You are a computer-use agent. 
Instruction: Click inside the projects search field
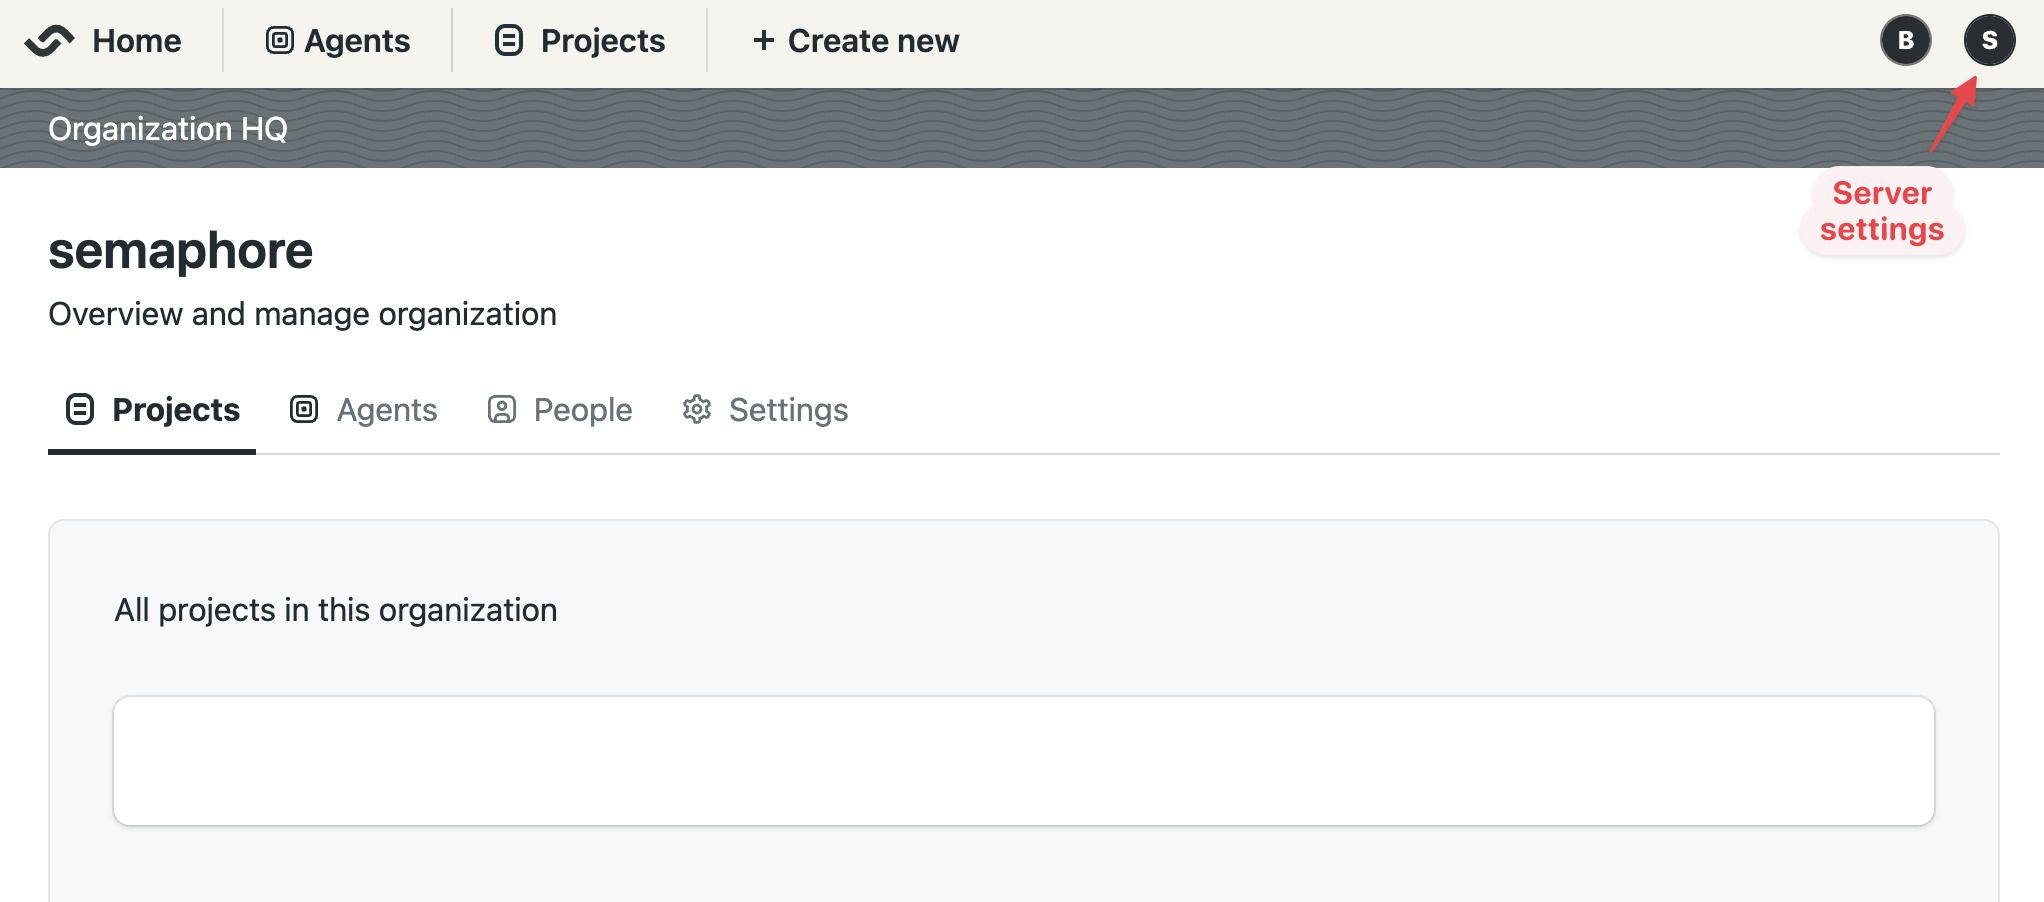tap(1024, 761)
